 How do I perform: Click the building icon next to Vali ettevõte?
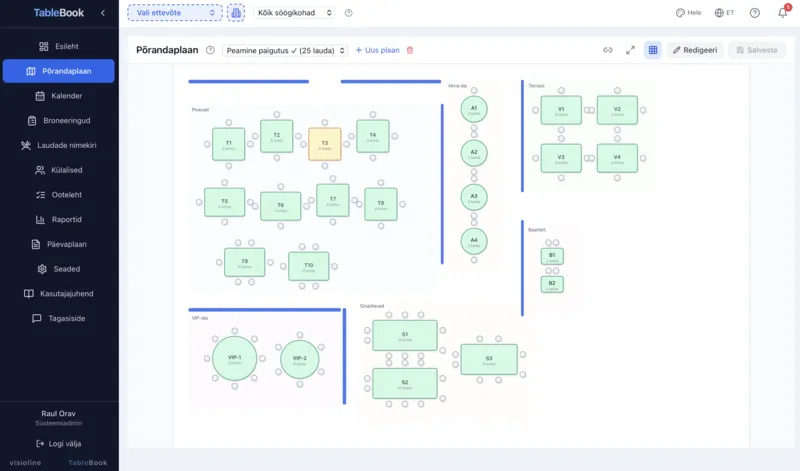pos(236,13)
